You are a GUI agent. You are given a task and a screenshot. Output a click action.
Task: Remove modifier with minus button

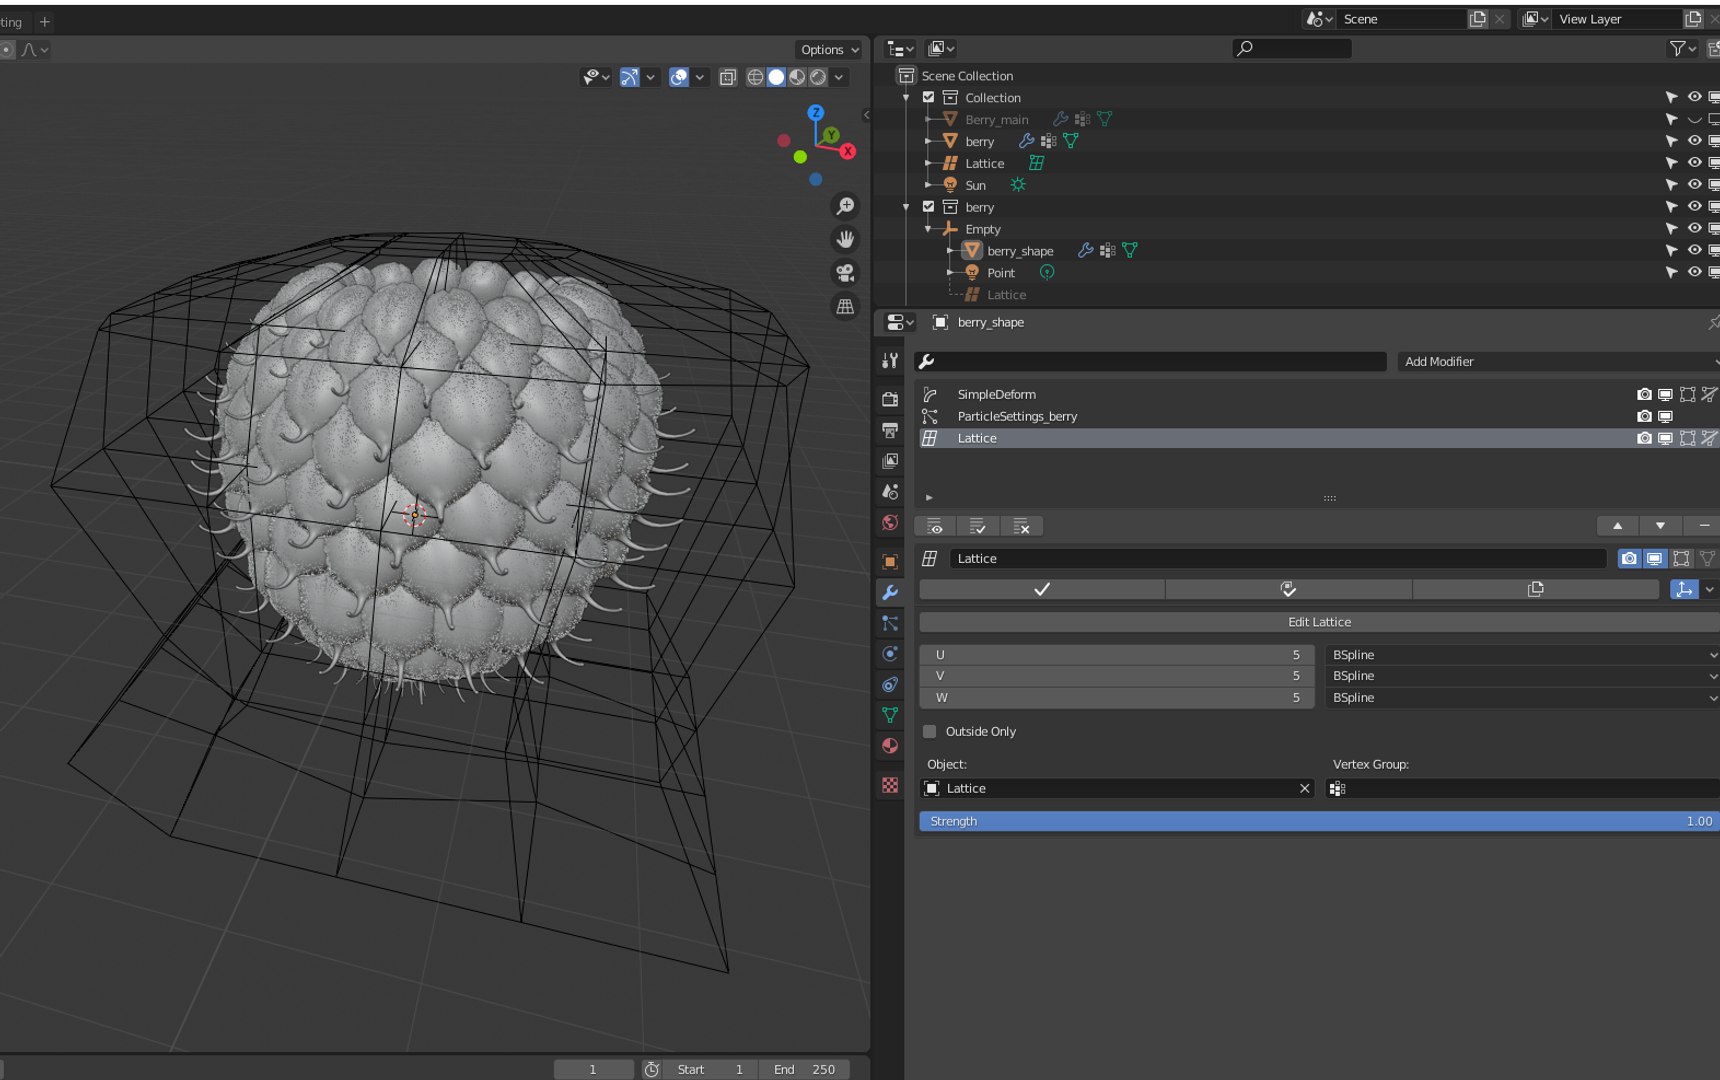pos(1704,526)
